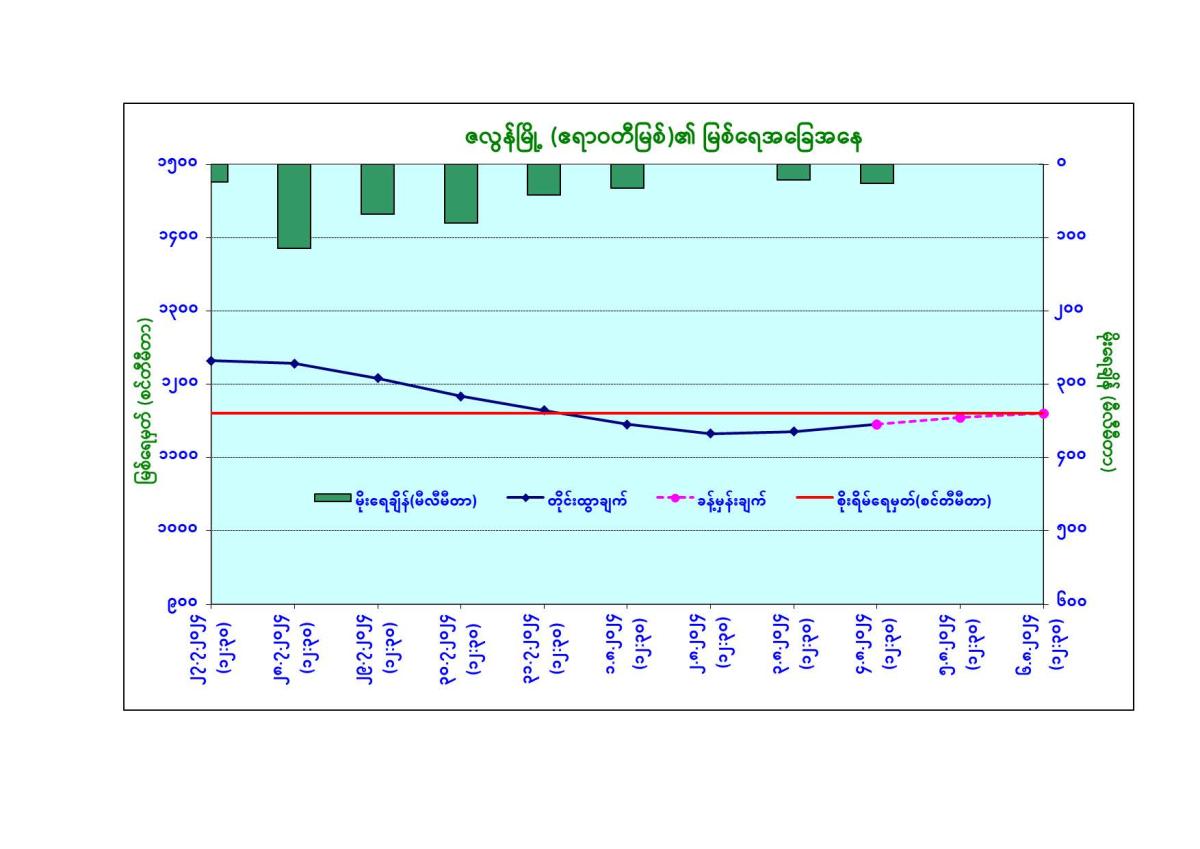Select the ၉၀၀ label on left axis
The height and width of the screenshot is (849, 1200).
click(182, 603)
